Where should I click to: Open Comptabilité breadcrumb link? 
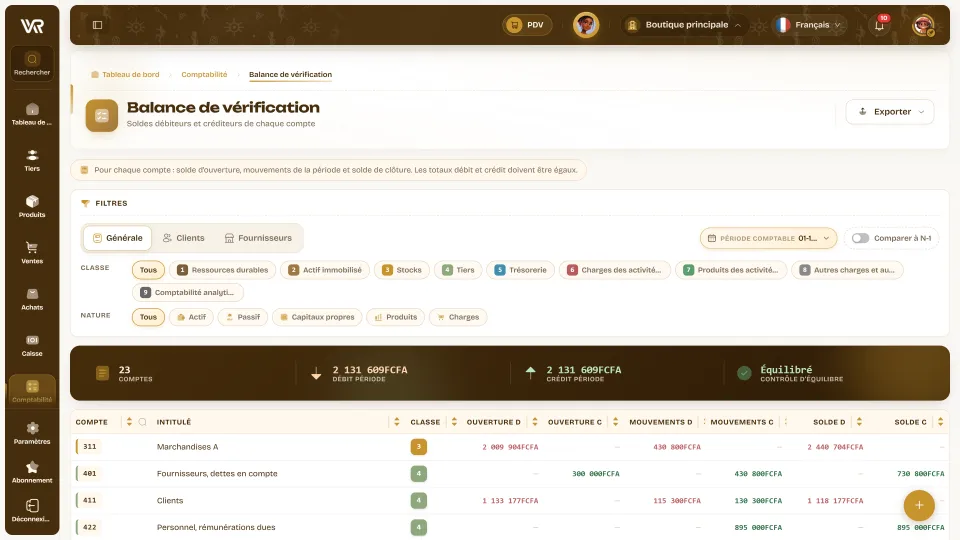(204, 75)
